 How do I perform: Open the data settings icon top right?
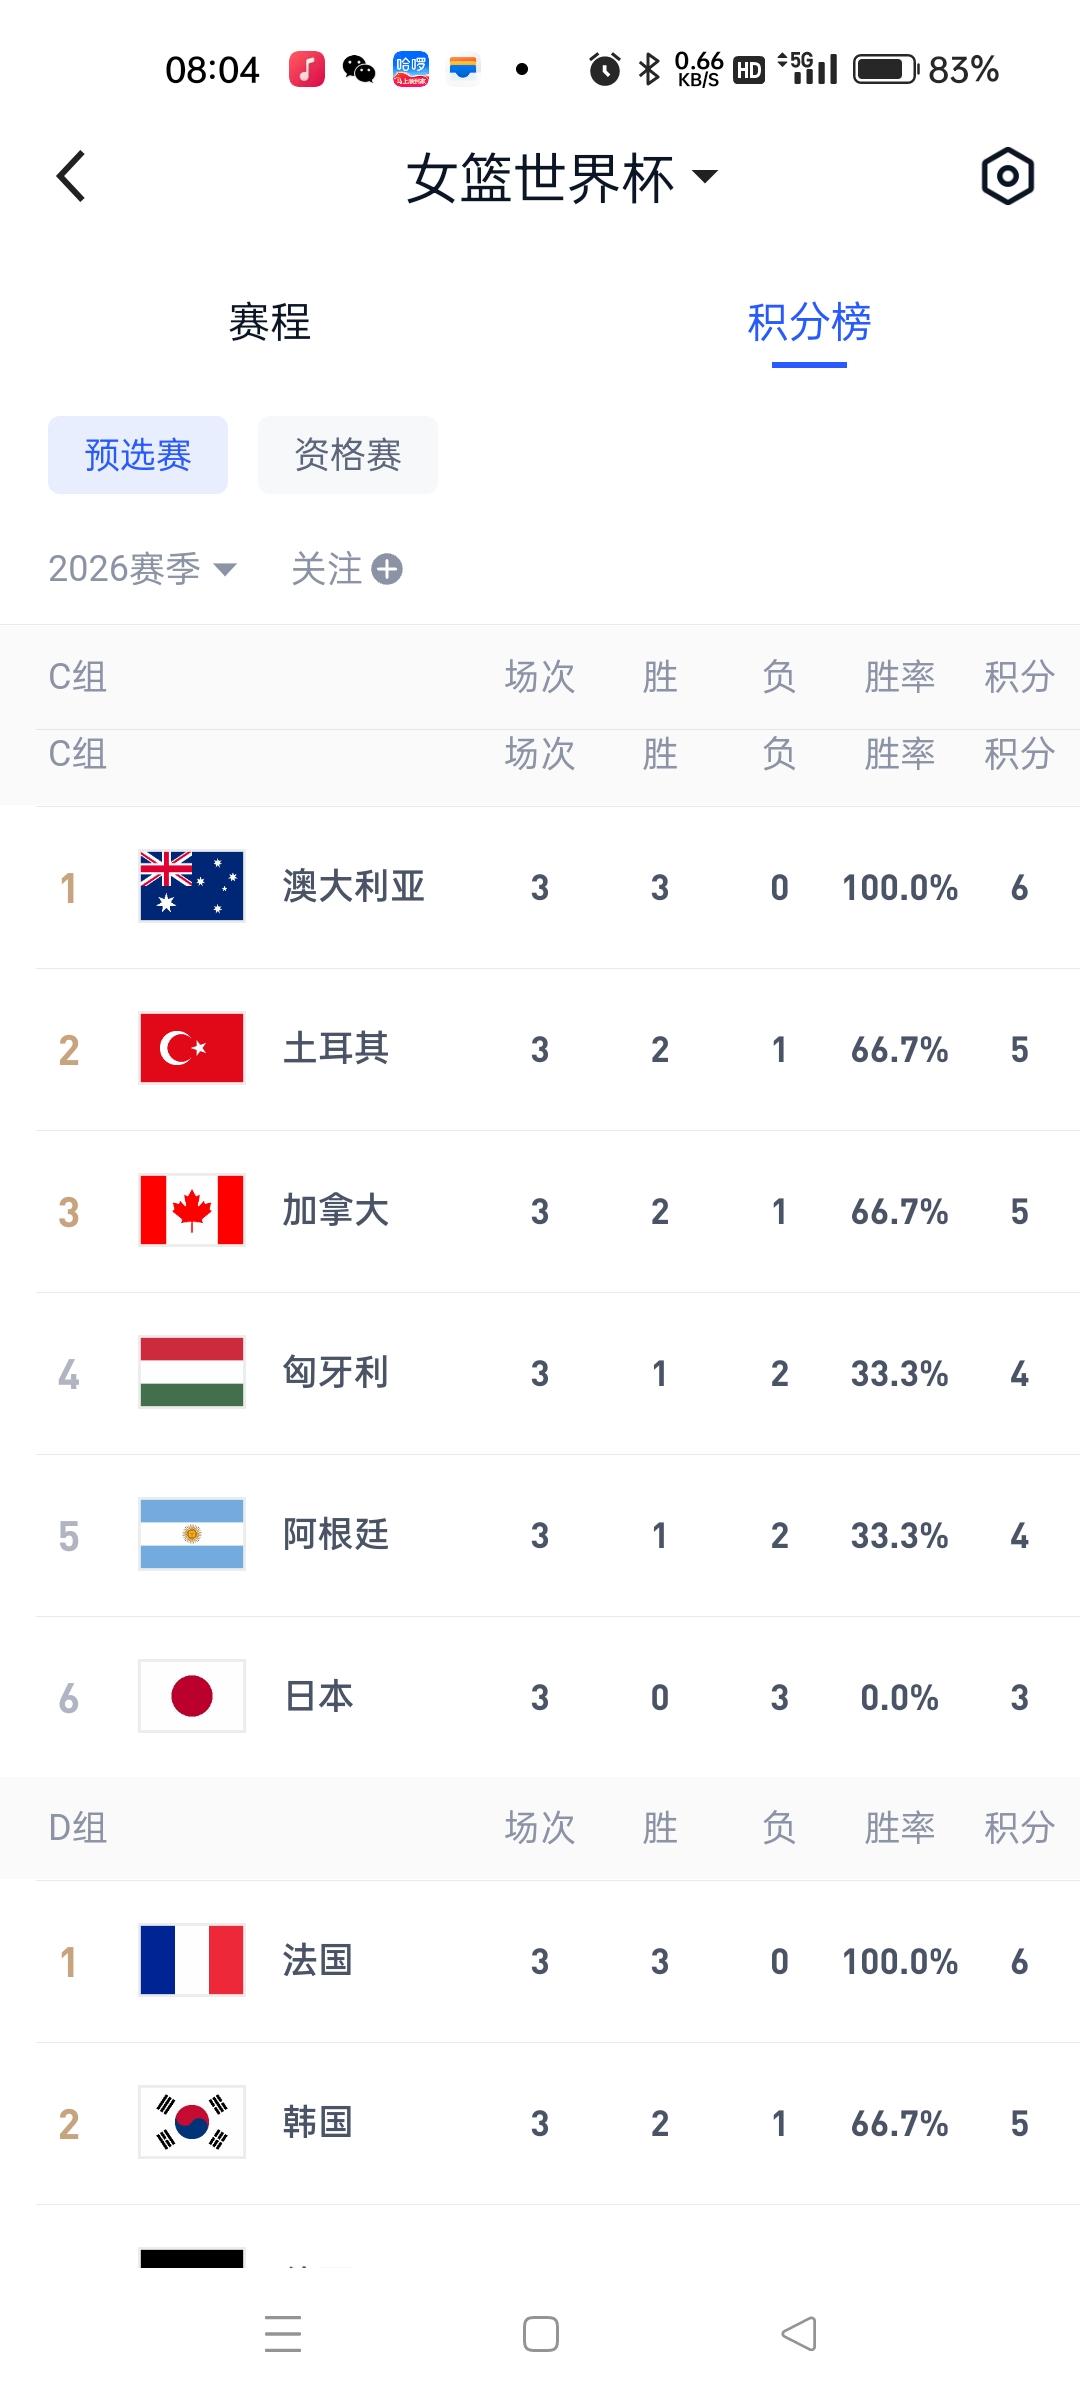[x=1009, y=176]
